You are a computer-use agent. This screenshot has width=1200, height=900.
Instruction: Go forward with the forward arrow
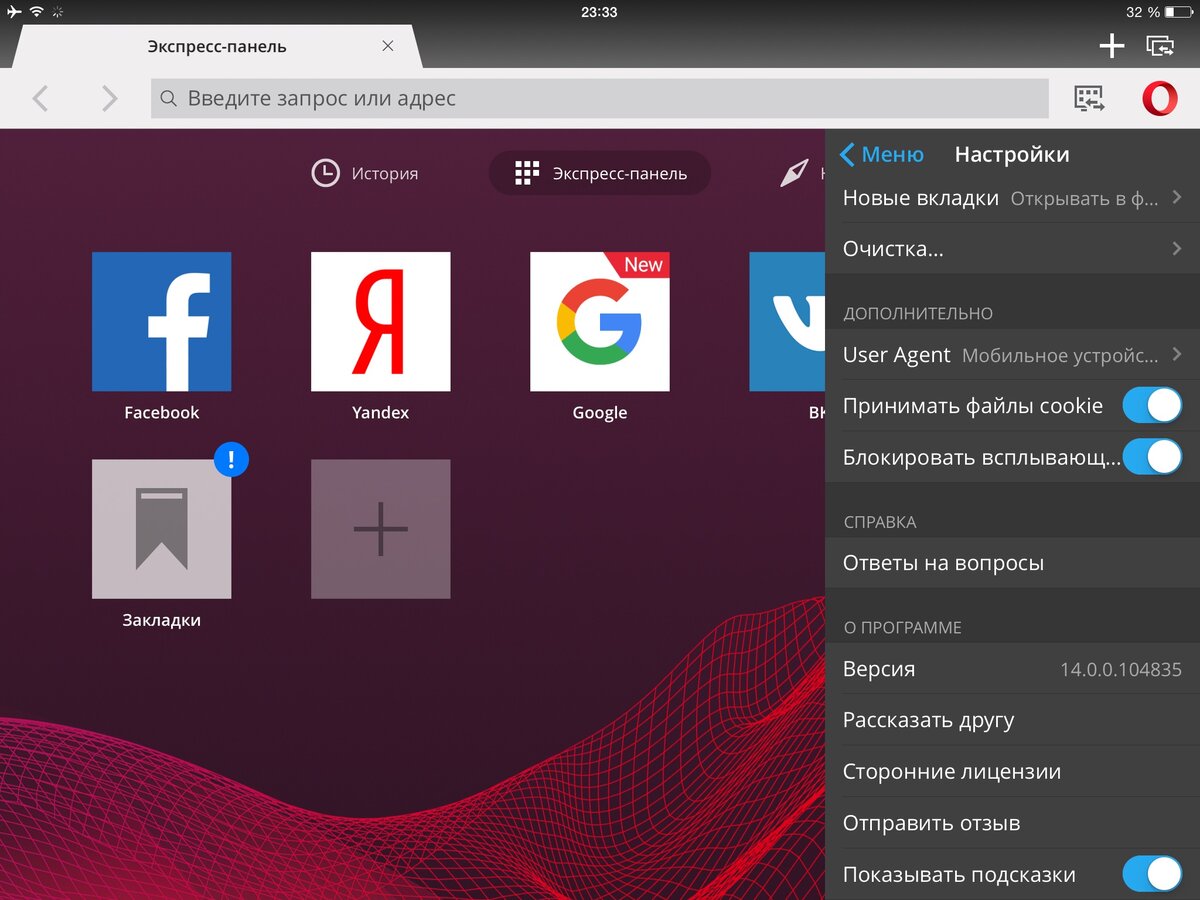pyautogui.click(x=109, y=98)
